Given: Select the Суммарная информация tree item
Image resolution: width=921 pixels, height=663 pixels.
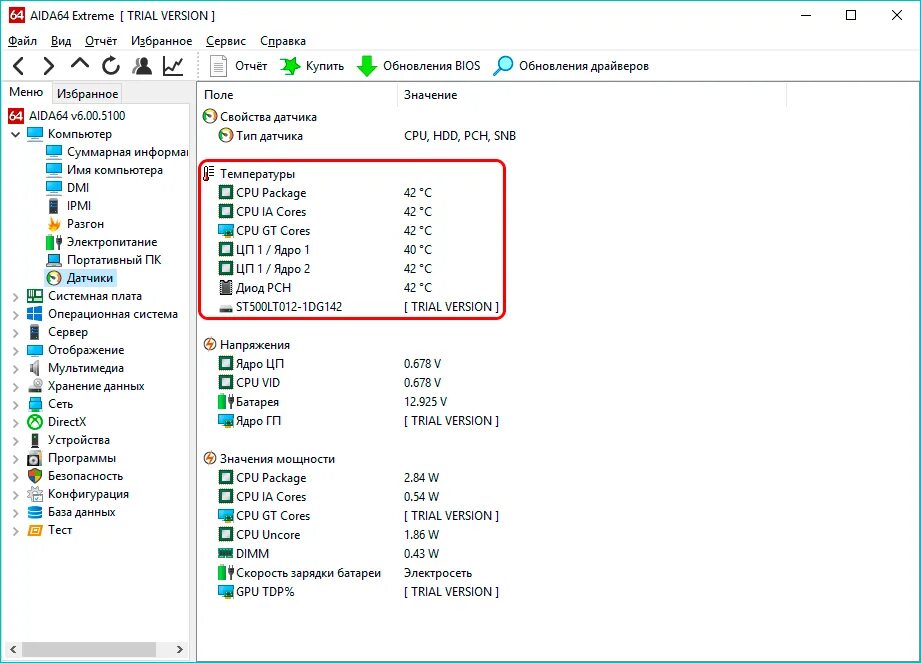Looking at the screenshot, I should 127,152.
